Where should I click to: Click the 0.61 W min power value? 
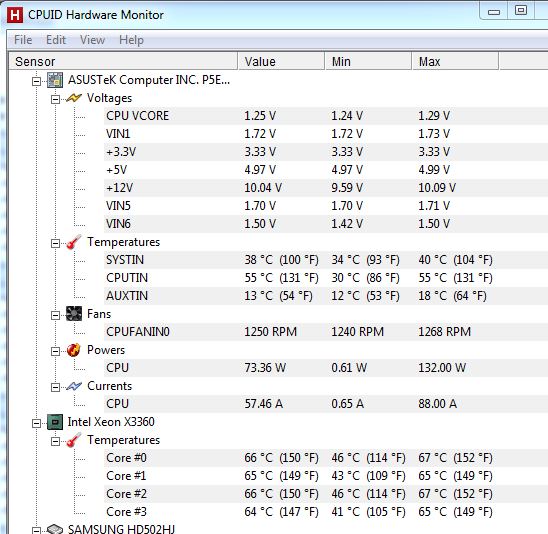pos(349,368)
